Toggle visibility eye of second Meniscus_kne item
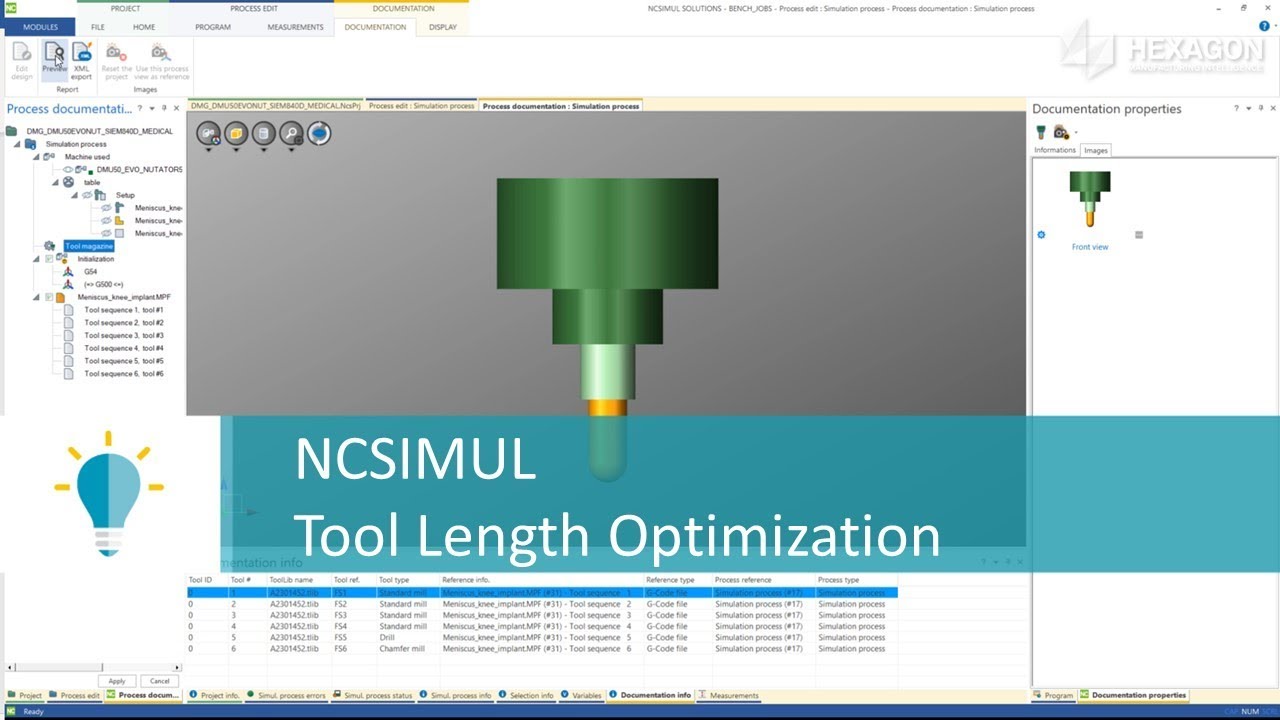The image size is (1280, 720). [106, 220]
